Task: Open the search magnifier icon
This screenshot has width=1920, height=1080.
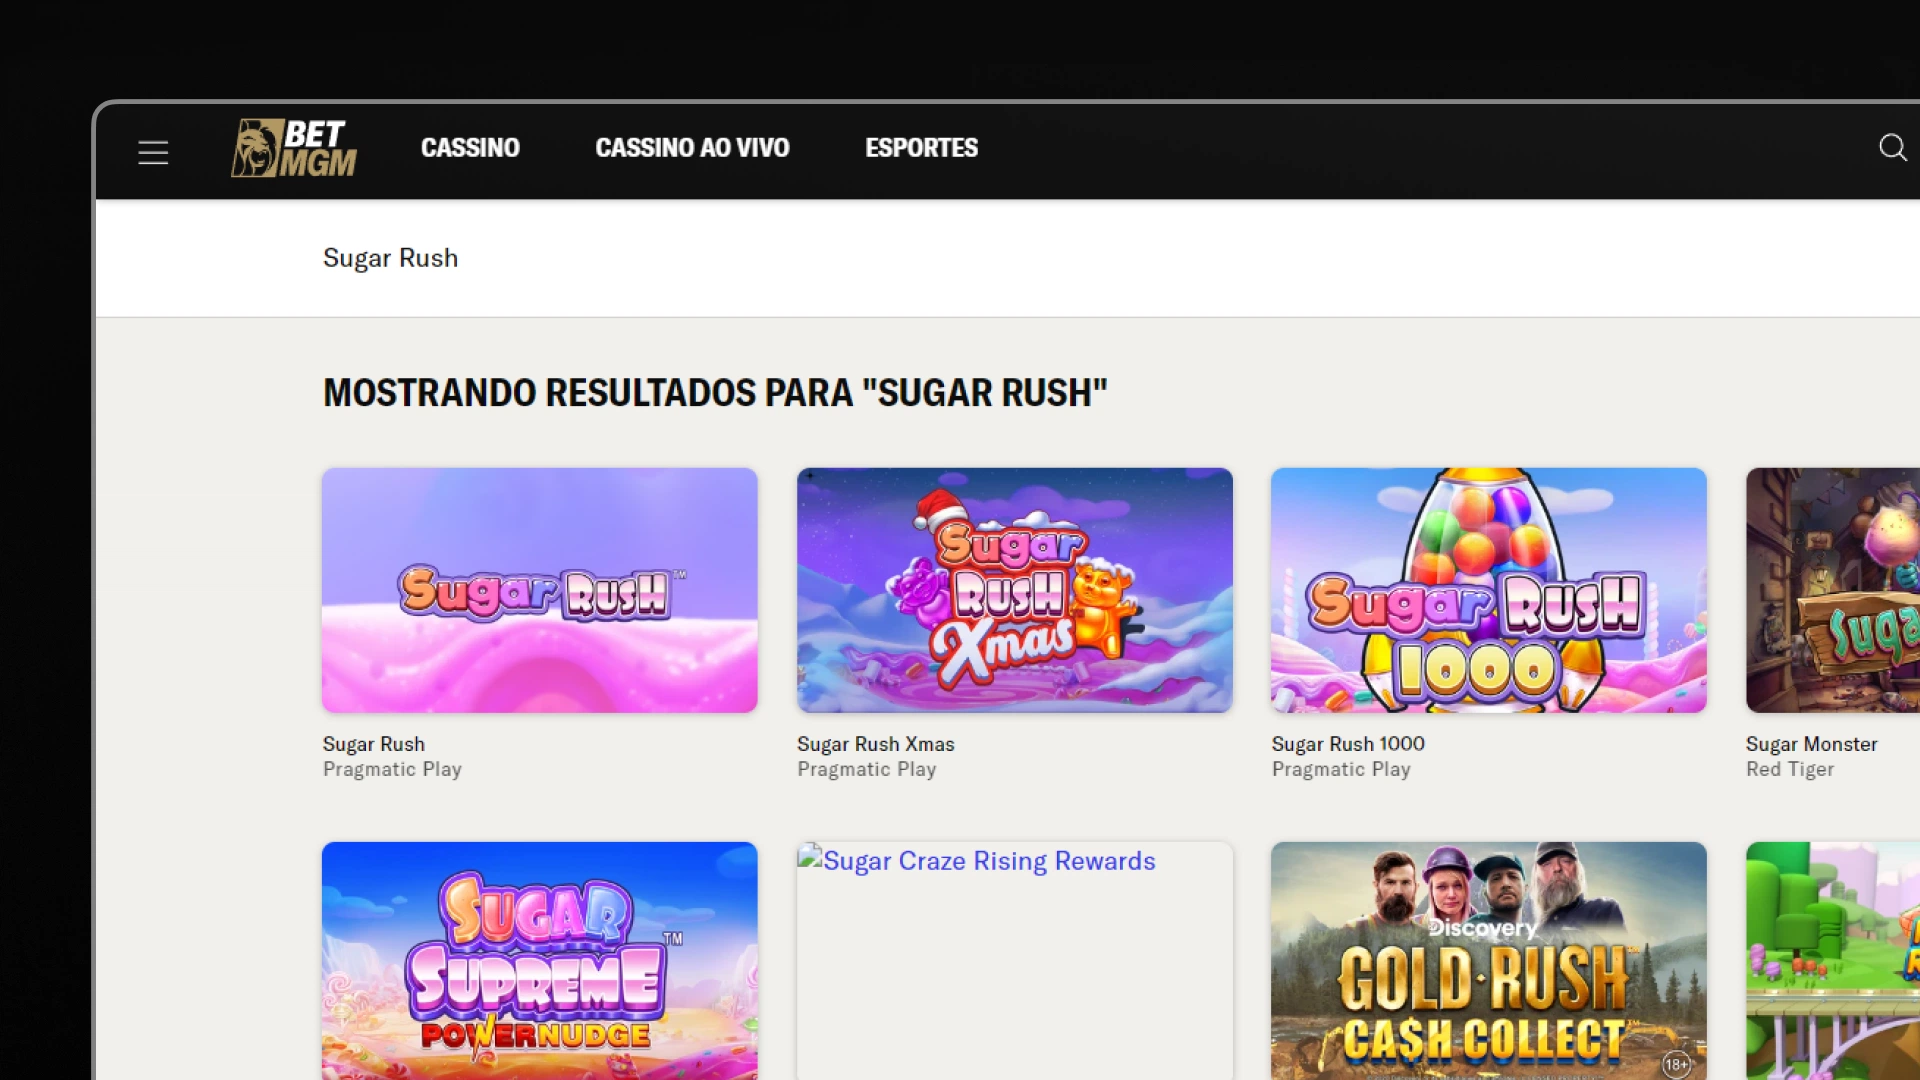Action: (x=1892, y=148)
